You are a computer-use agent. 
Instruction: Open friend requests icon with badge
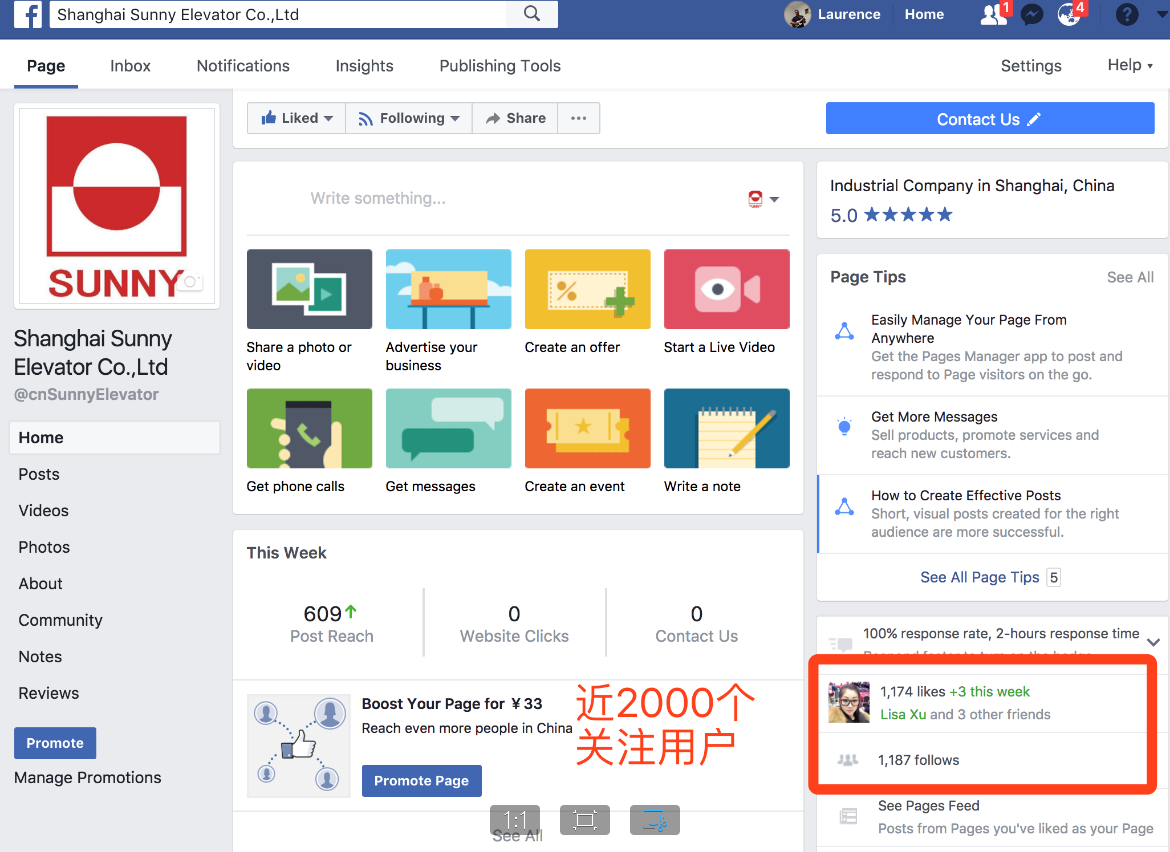coord(995,14)
